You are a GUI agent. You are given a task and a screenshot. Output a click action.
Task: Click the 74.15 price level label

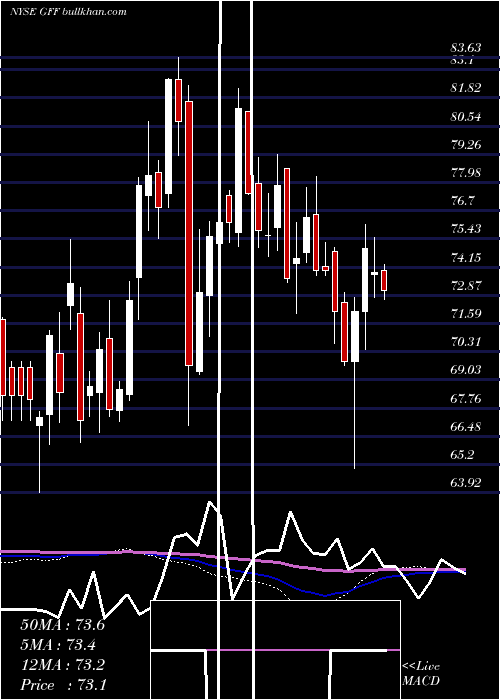466,257
